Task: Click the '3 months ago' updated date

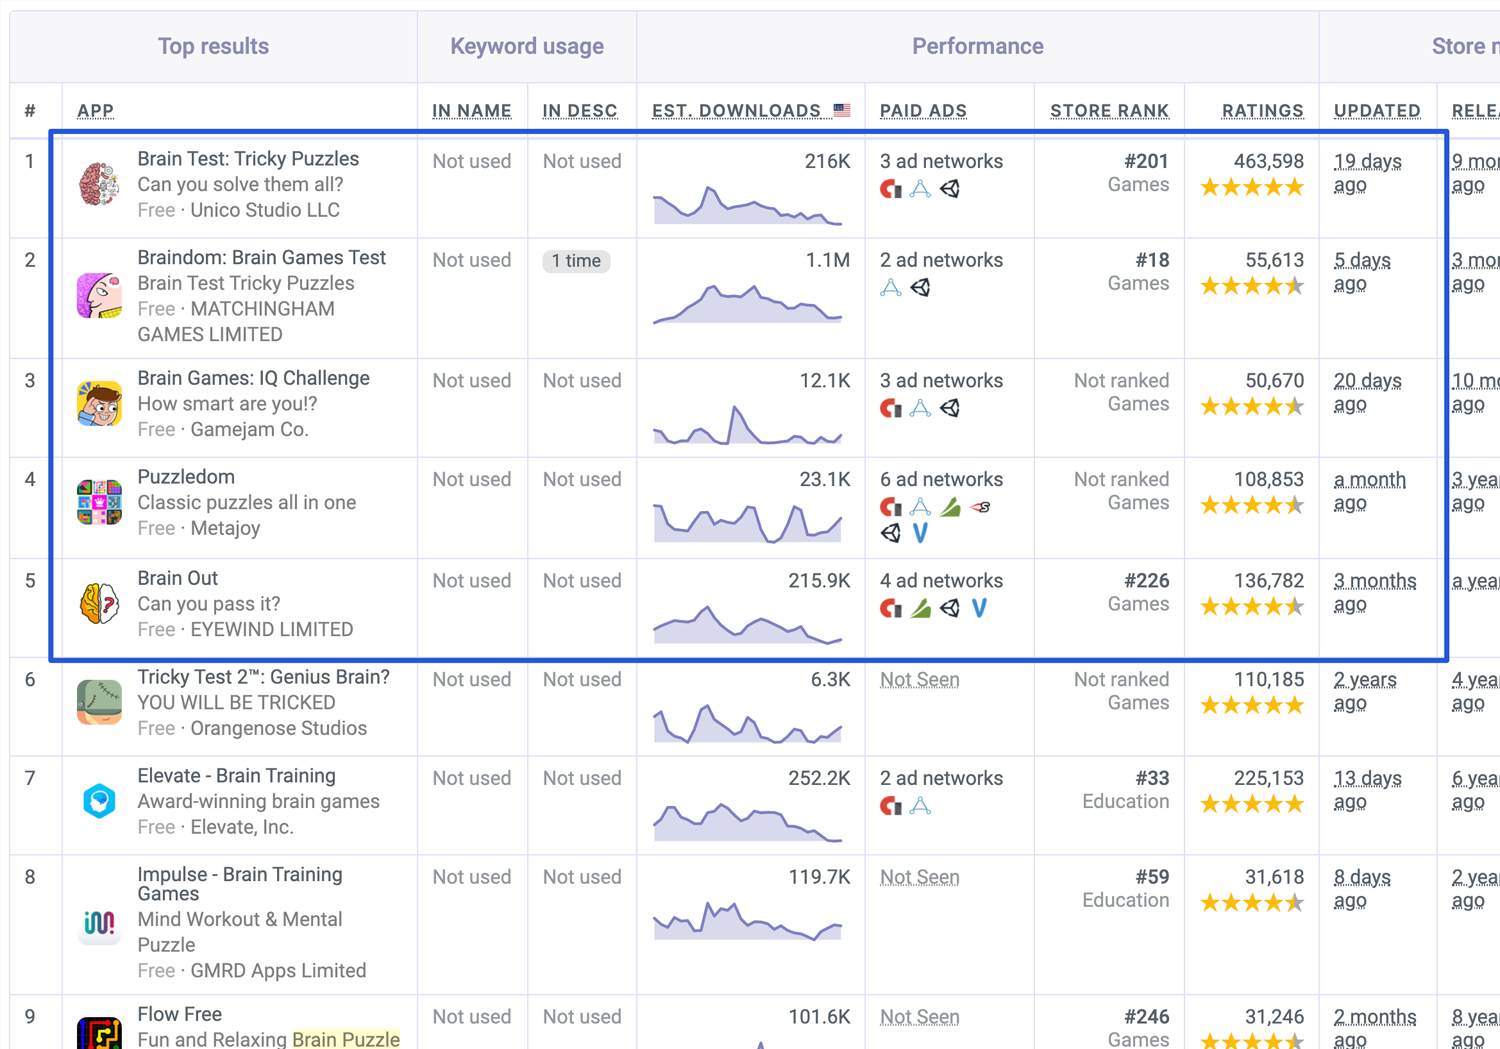Action: coord(1375,593)
